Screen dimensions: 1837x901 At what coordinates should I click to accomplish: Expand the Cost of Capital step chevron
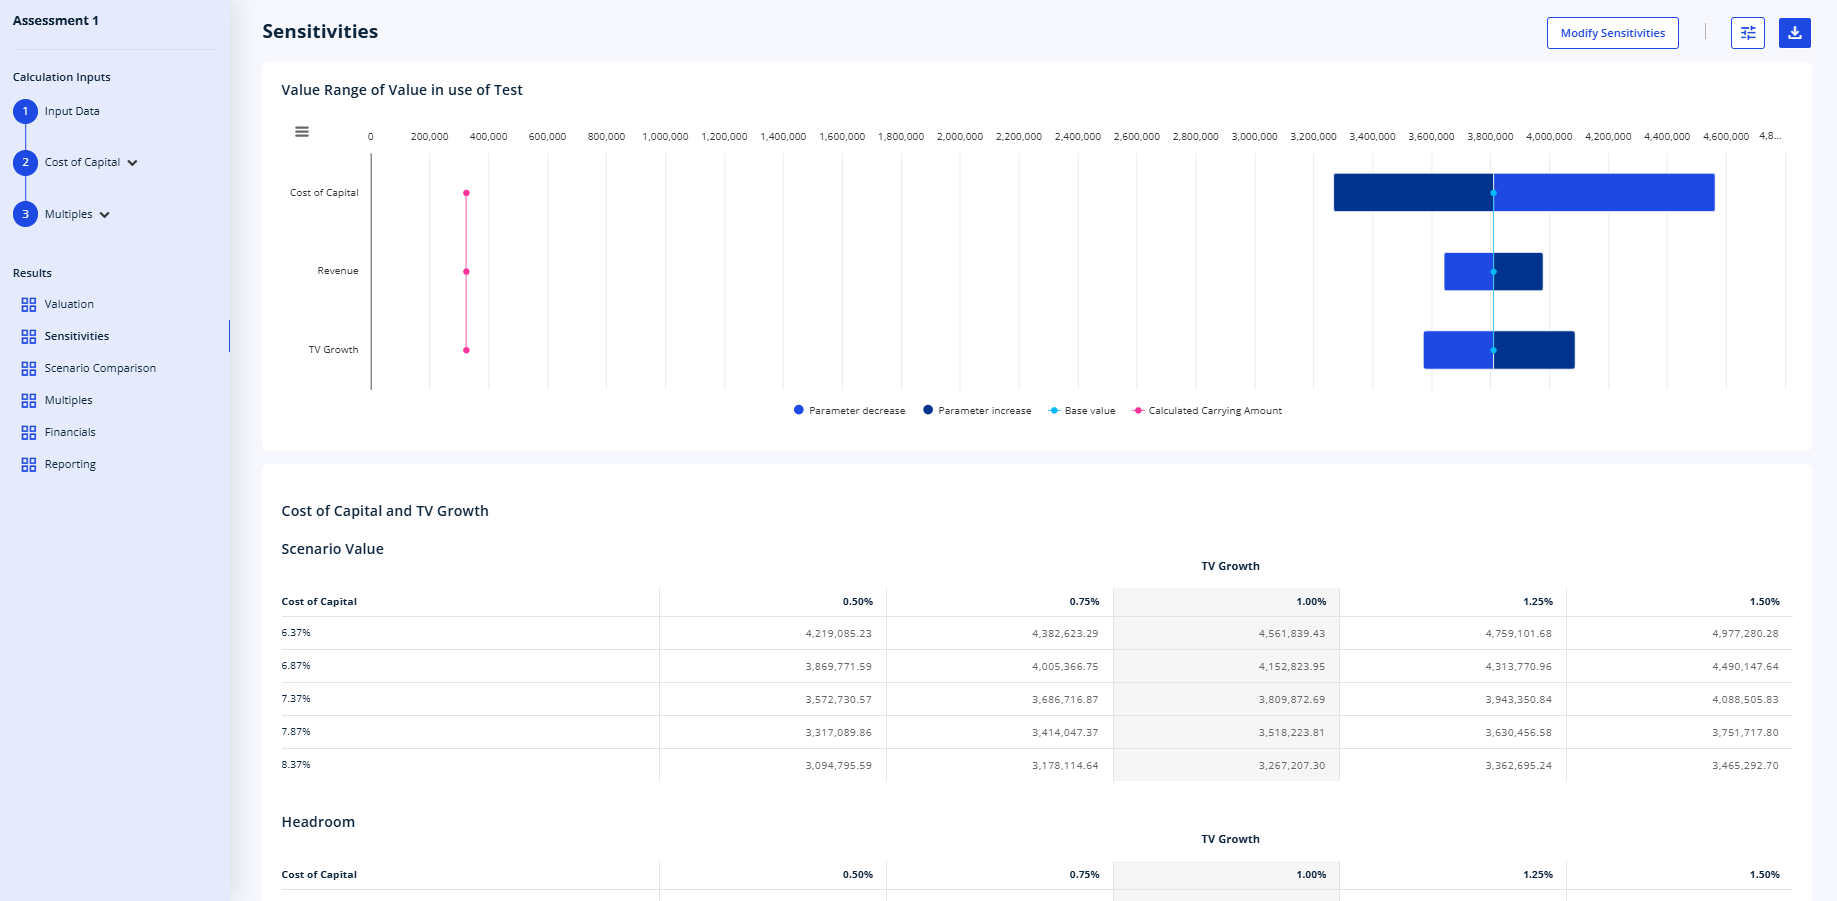[132, 163]
